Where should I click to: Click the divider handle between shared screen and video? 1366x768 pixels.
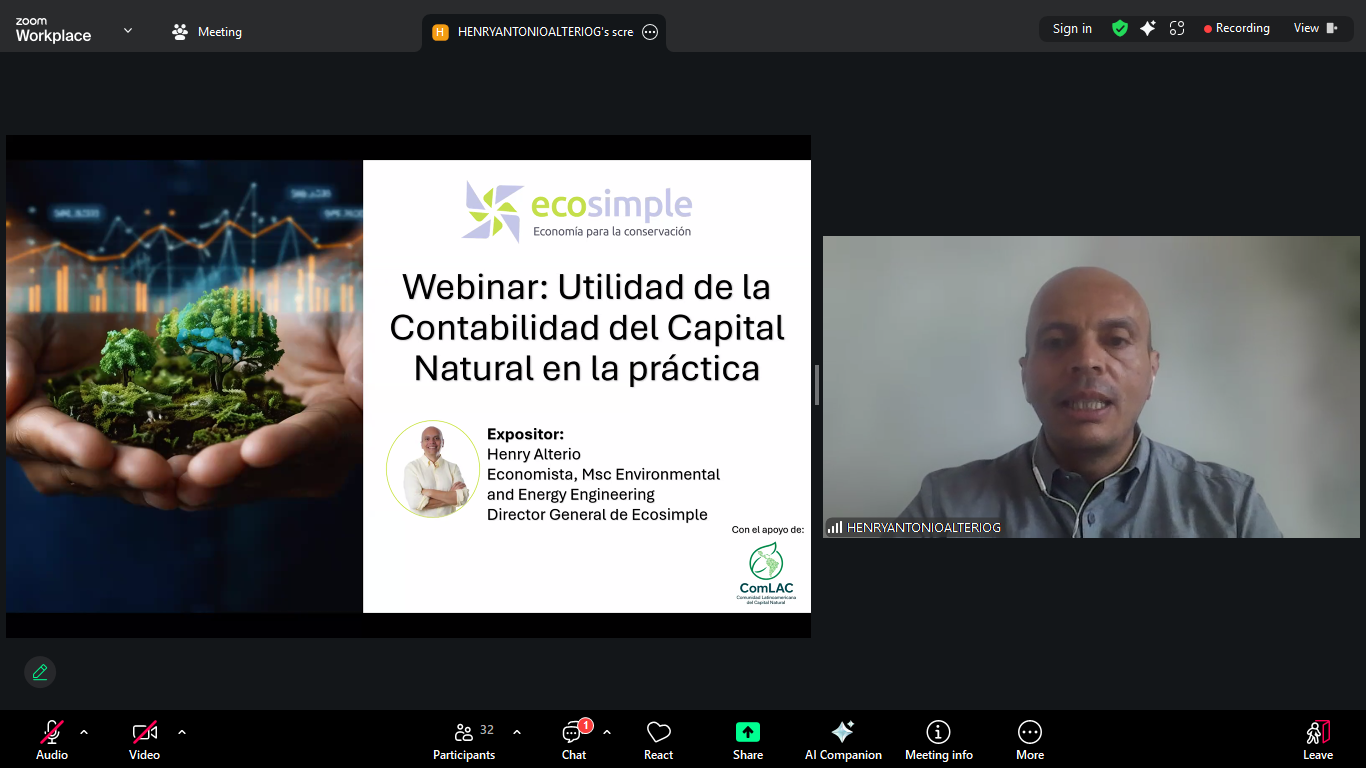tap(817, 385)
